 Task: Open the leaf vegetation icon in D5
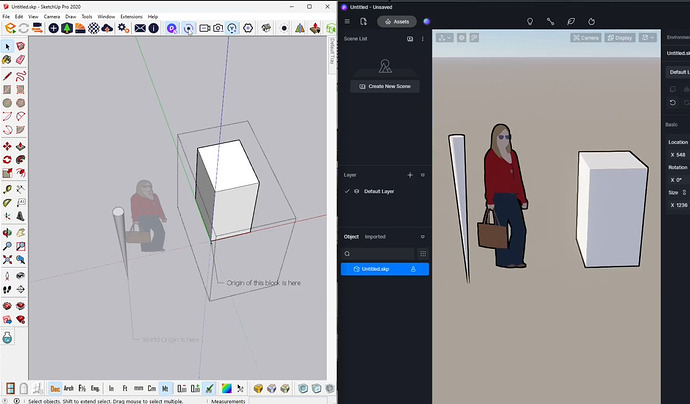(x=571, y=21)
